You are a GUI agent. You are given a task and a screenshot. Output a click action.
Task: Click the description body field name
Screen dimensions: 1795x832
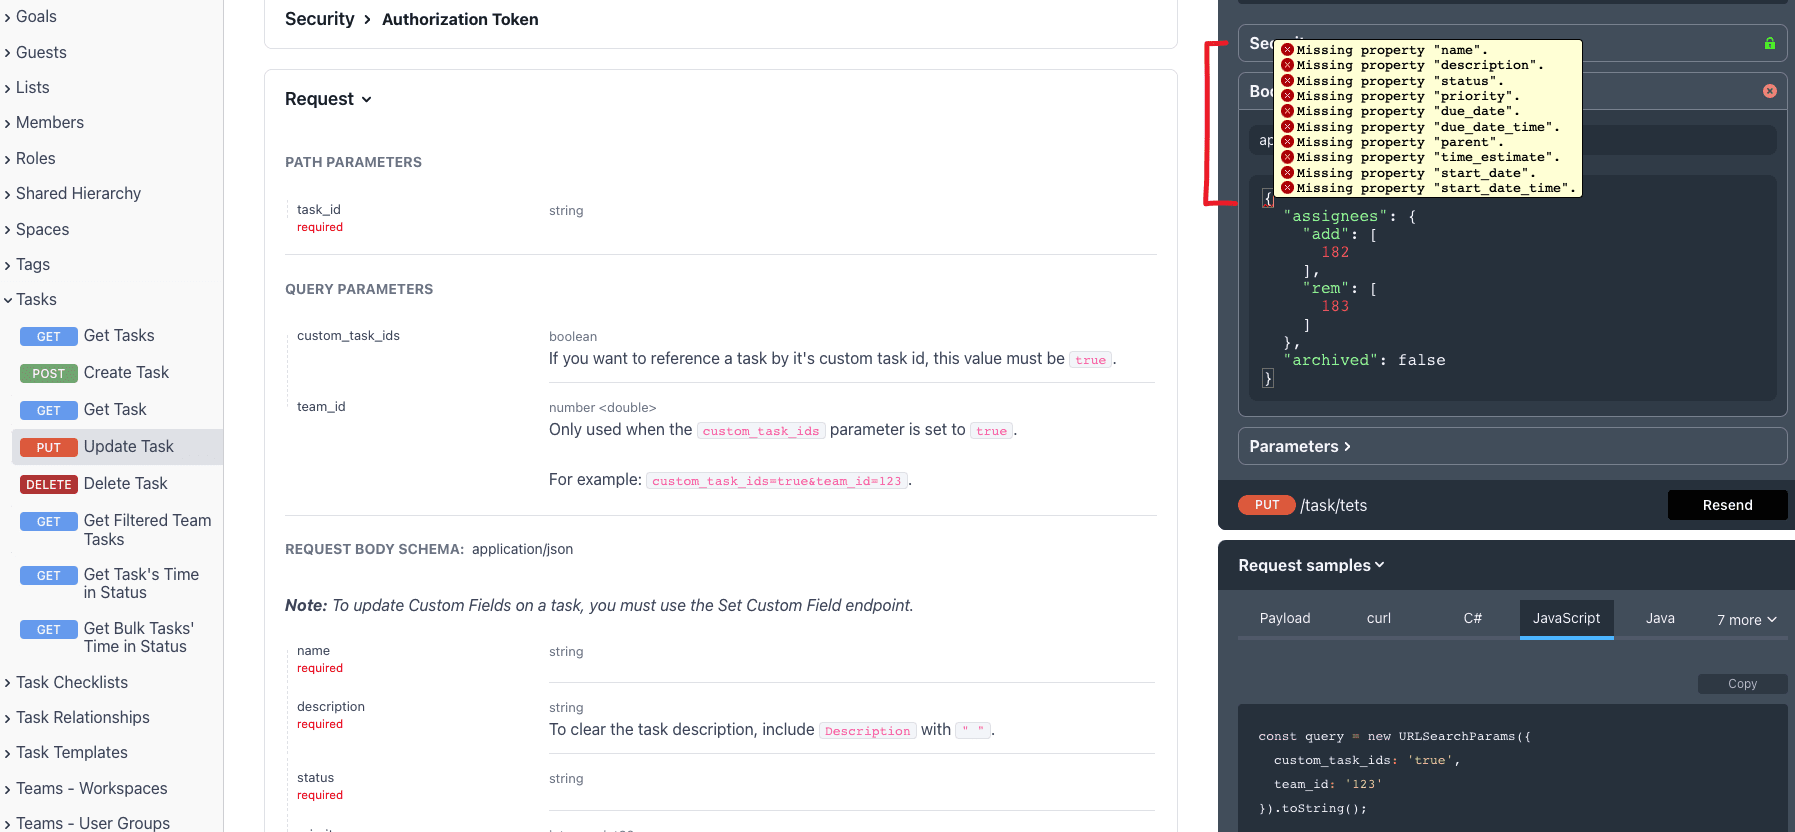coord(331,707)
